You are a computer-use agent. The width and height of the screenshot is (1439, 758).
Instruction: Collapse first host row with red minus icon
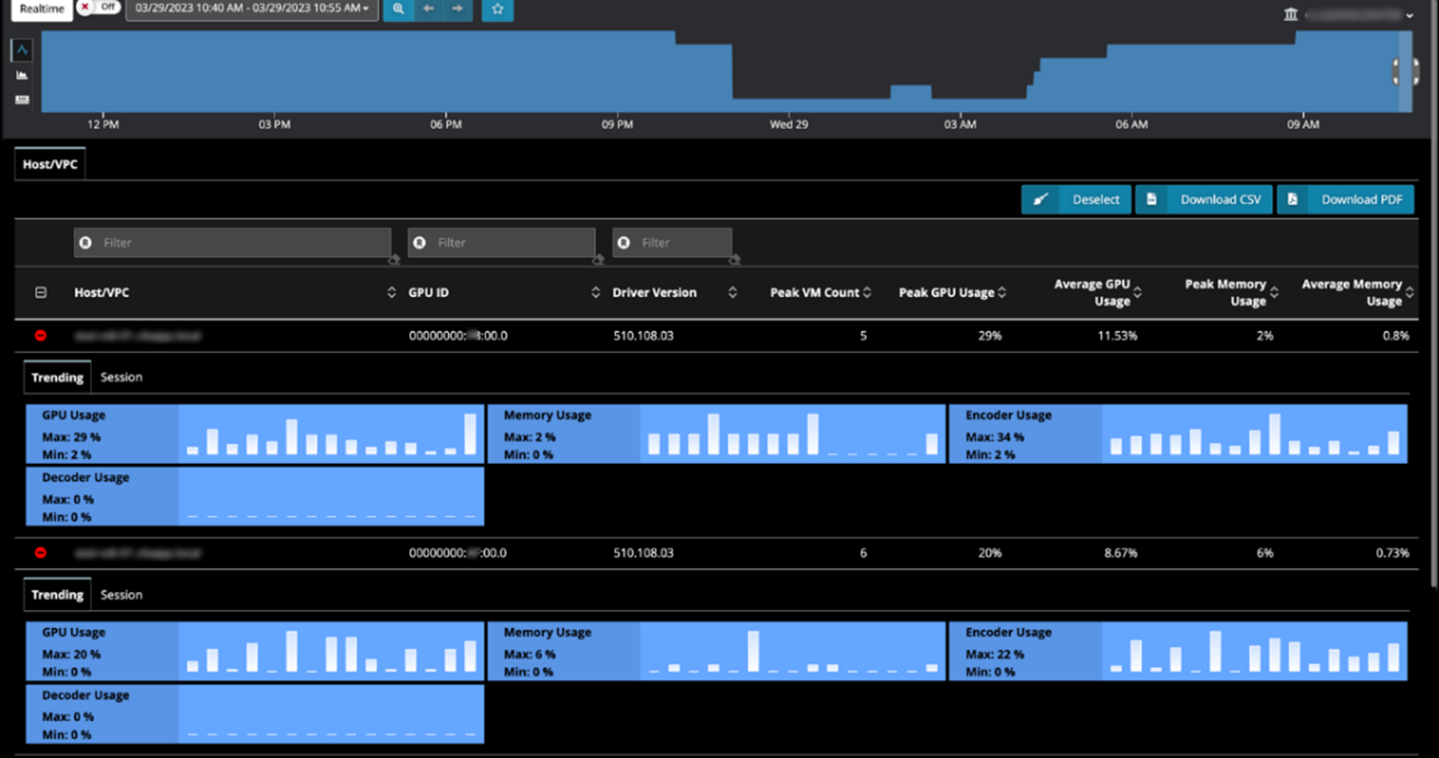41,336
